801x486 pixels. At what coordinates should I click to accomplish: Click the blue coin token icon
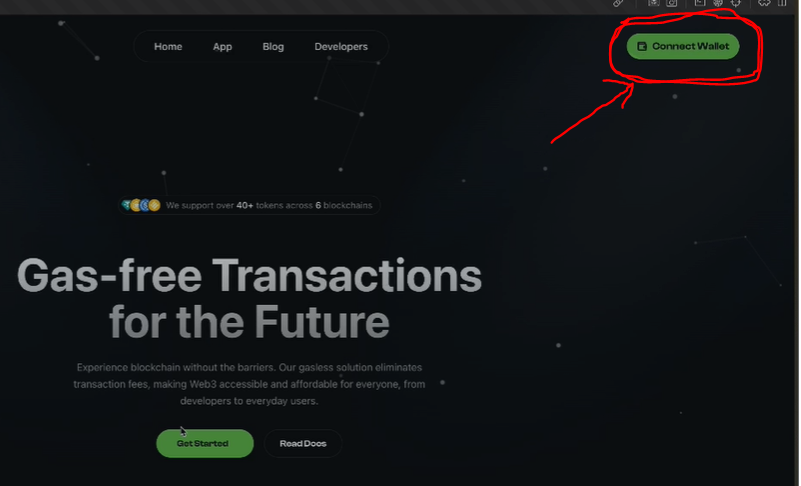click(x=145, y=205)
